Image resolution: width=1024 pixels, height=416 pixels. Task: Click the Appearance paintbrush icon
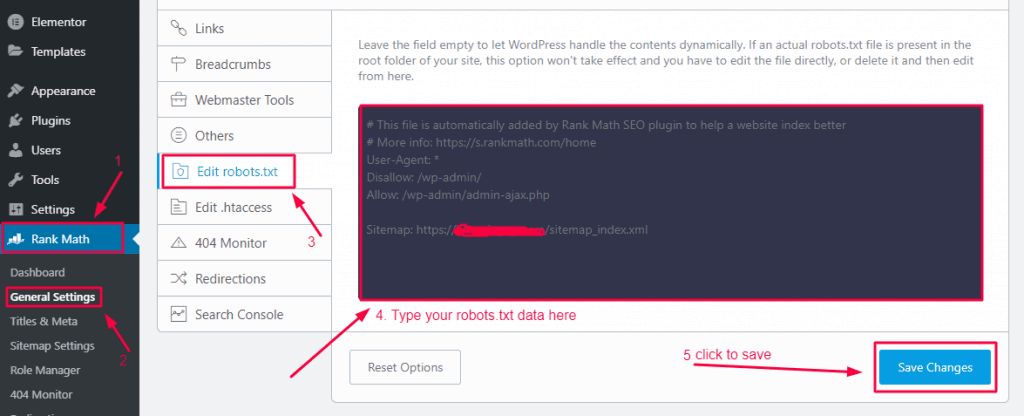tap(16, 91)
